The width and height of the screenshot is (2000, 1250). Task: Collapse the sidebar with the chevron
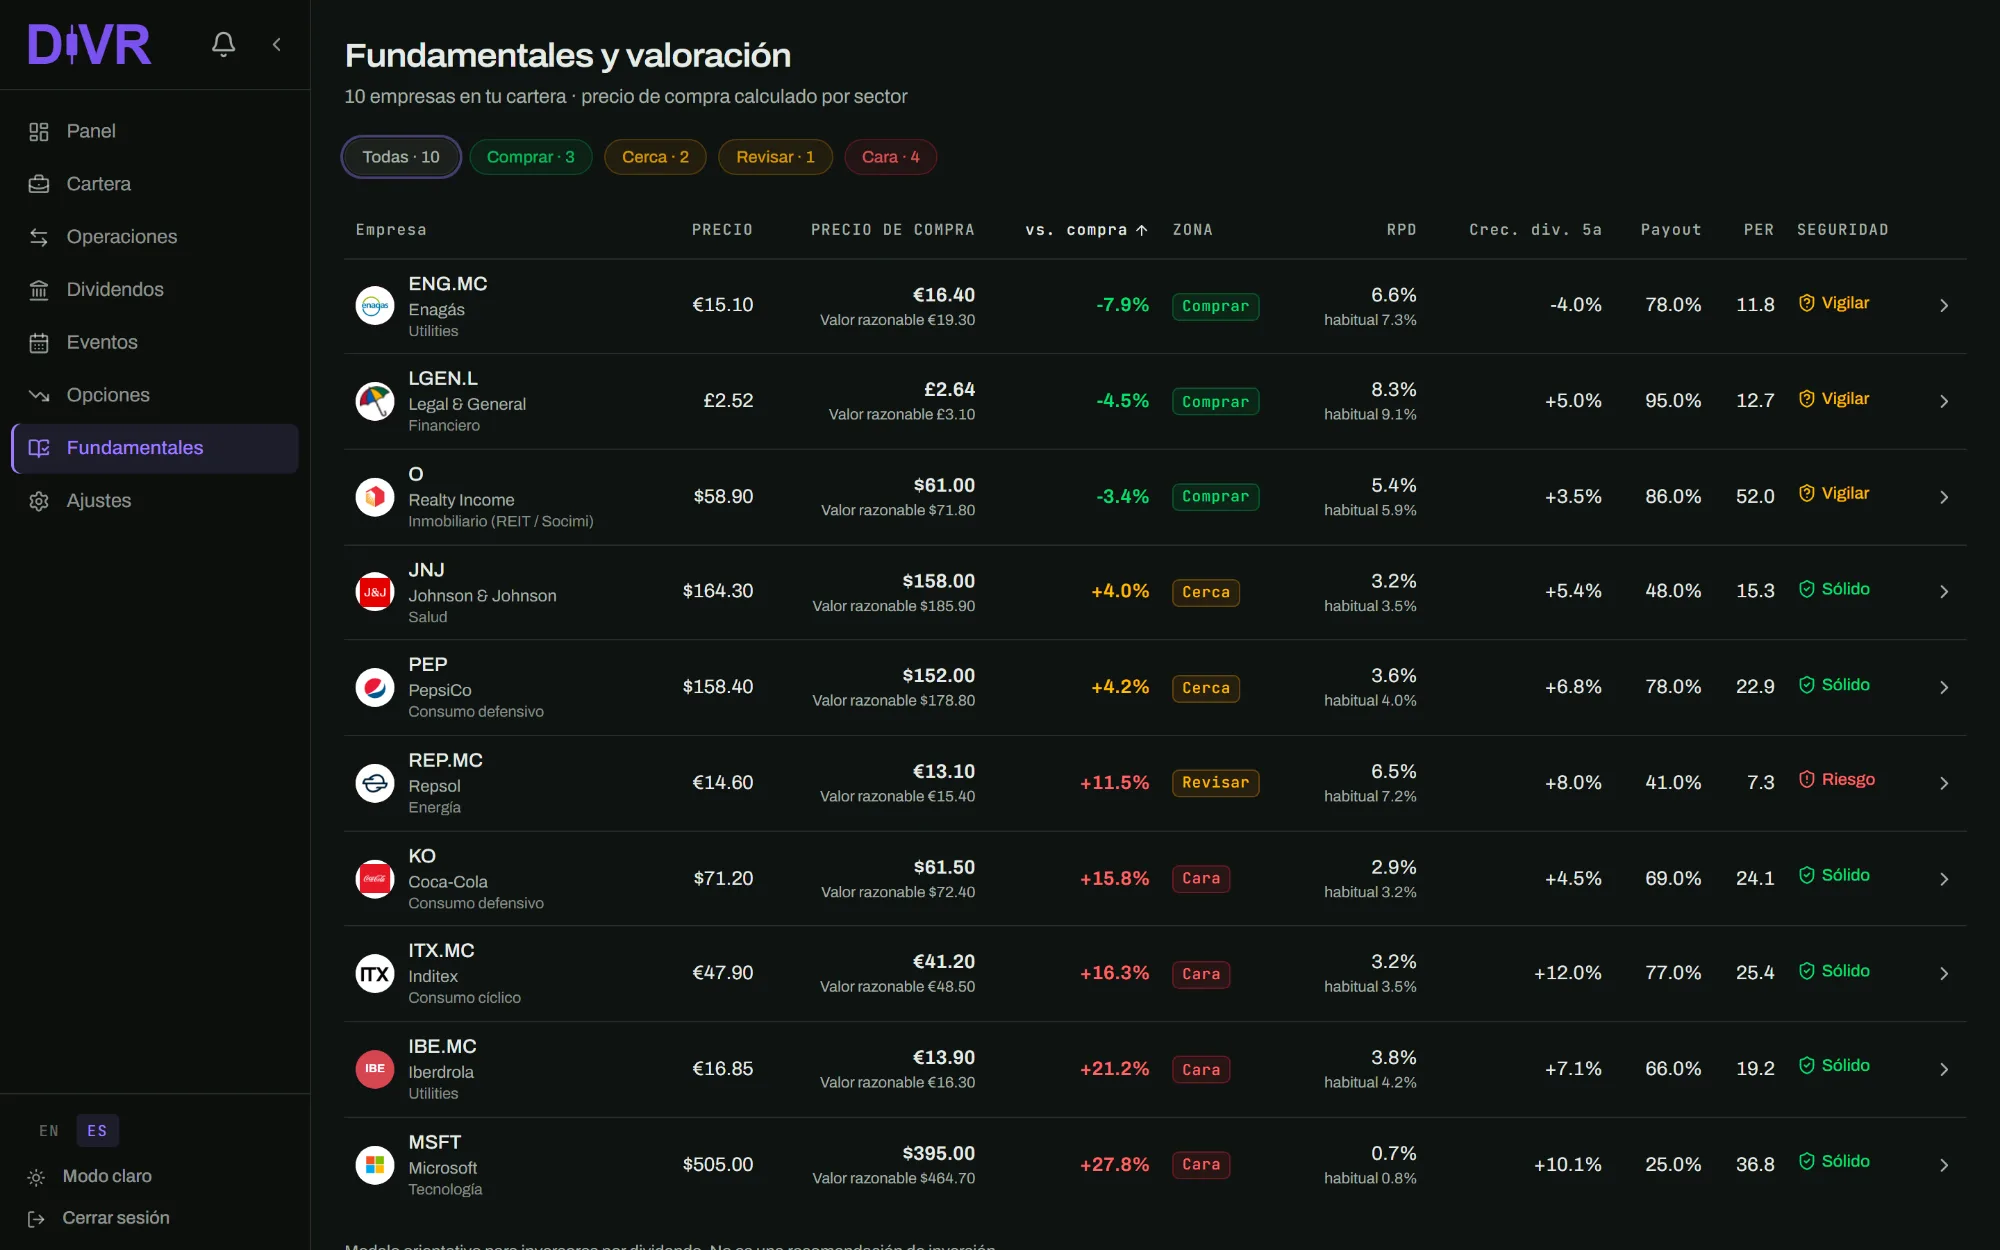(x=277, y=44)
